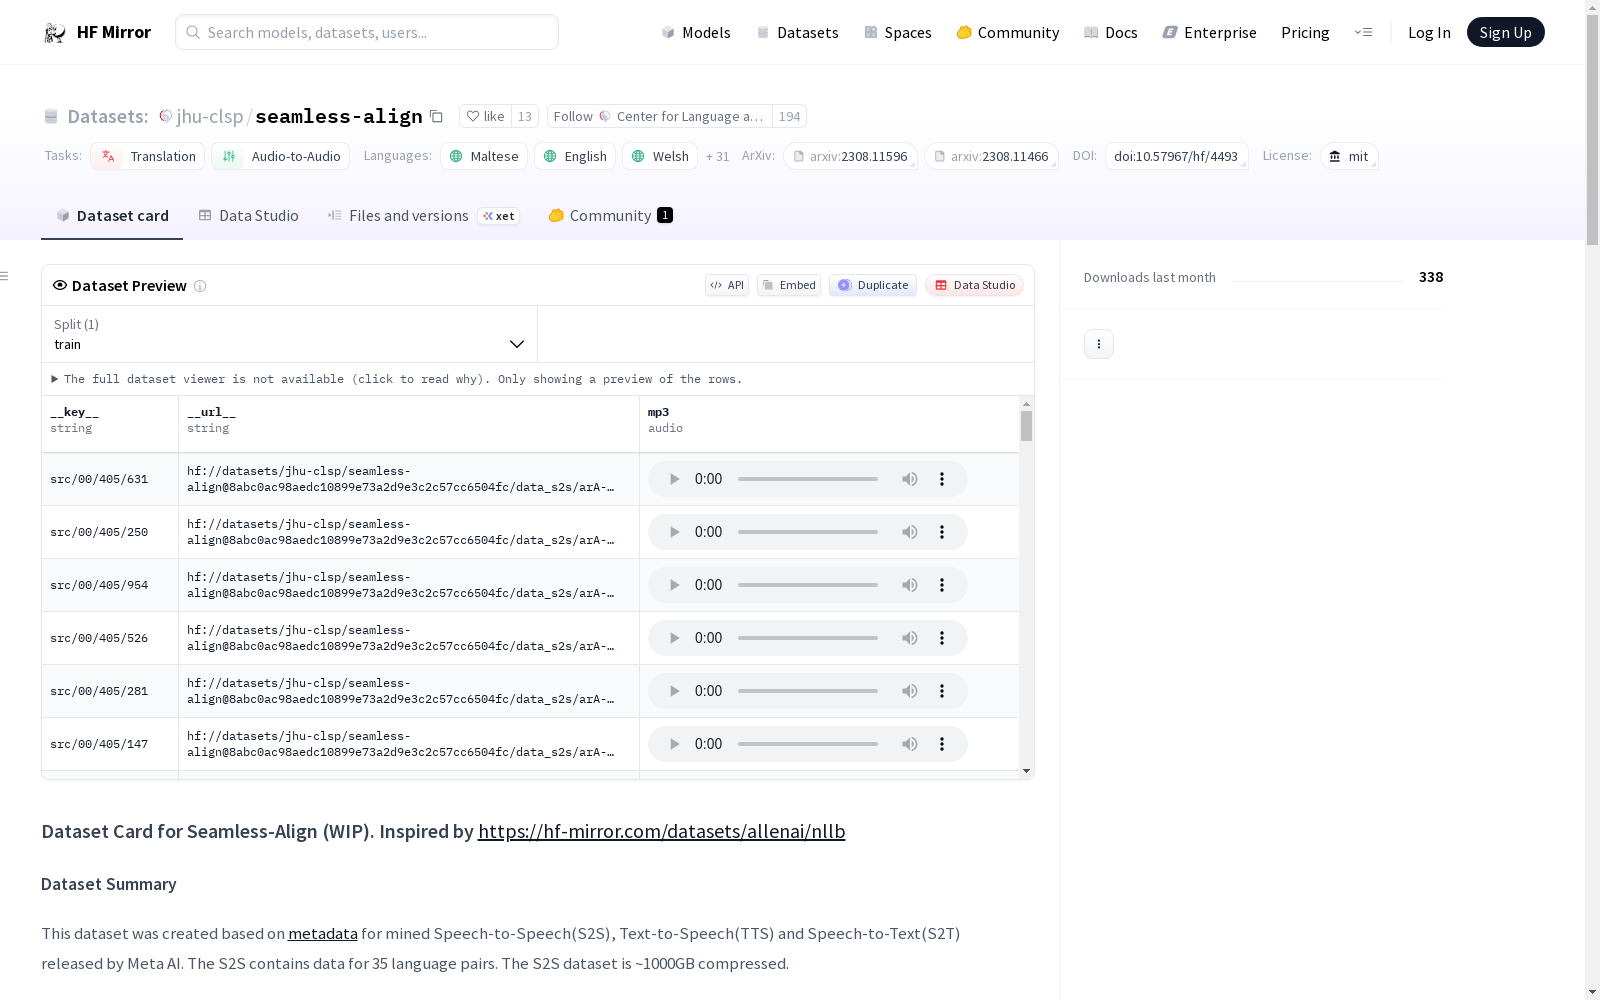Image resolution: width=1600 pixels, height=1000 pixels.
Task: Open audio options menu for row src/00/405/281
Action: pos(942,691)
